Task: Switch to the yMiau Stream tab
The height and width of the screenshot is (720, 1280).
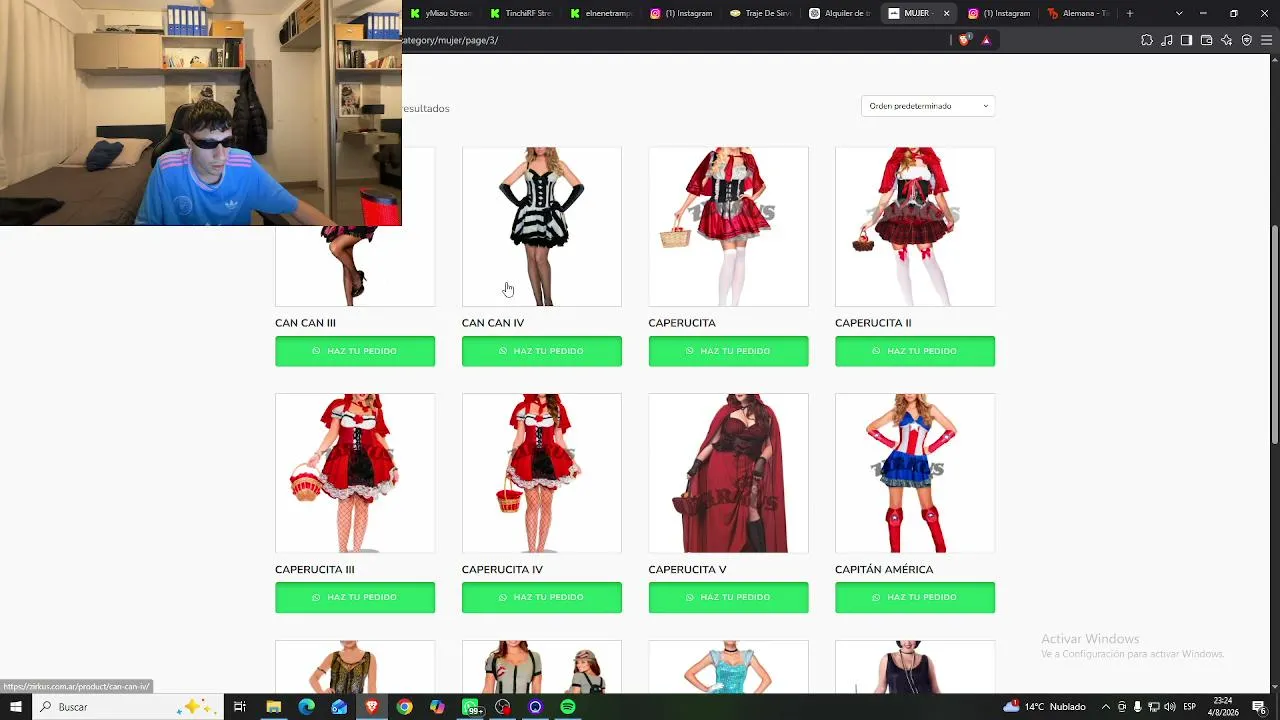Action: (441, 13)
